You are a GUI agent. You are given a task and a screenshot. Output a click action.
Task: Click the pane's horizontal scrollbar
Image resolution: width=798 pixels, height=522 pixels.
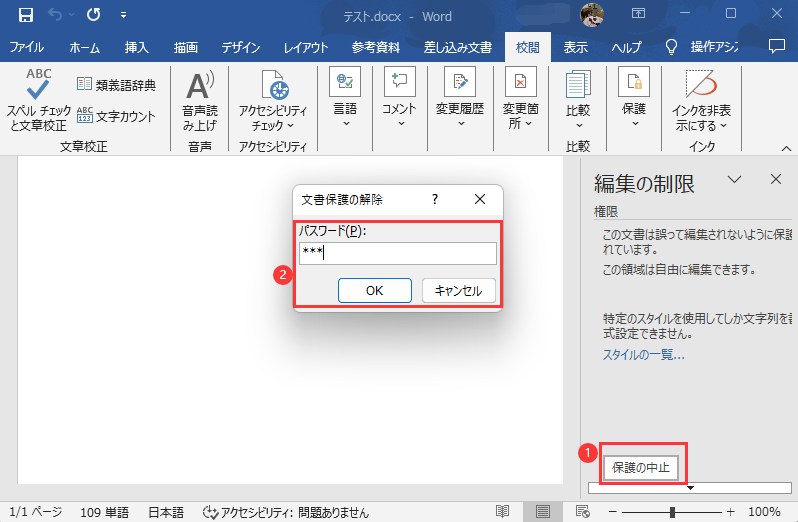[x=690, y=488]
